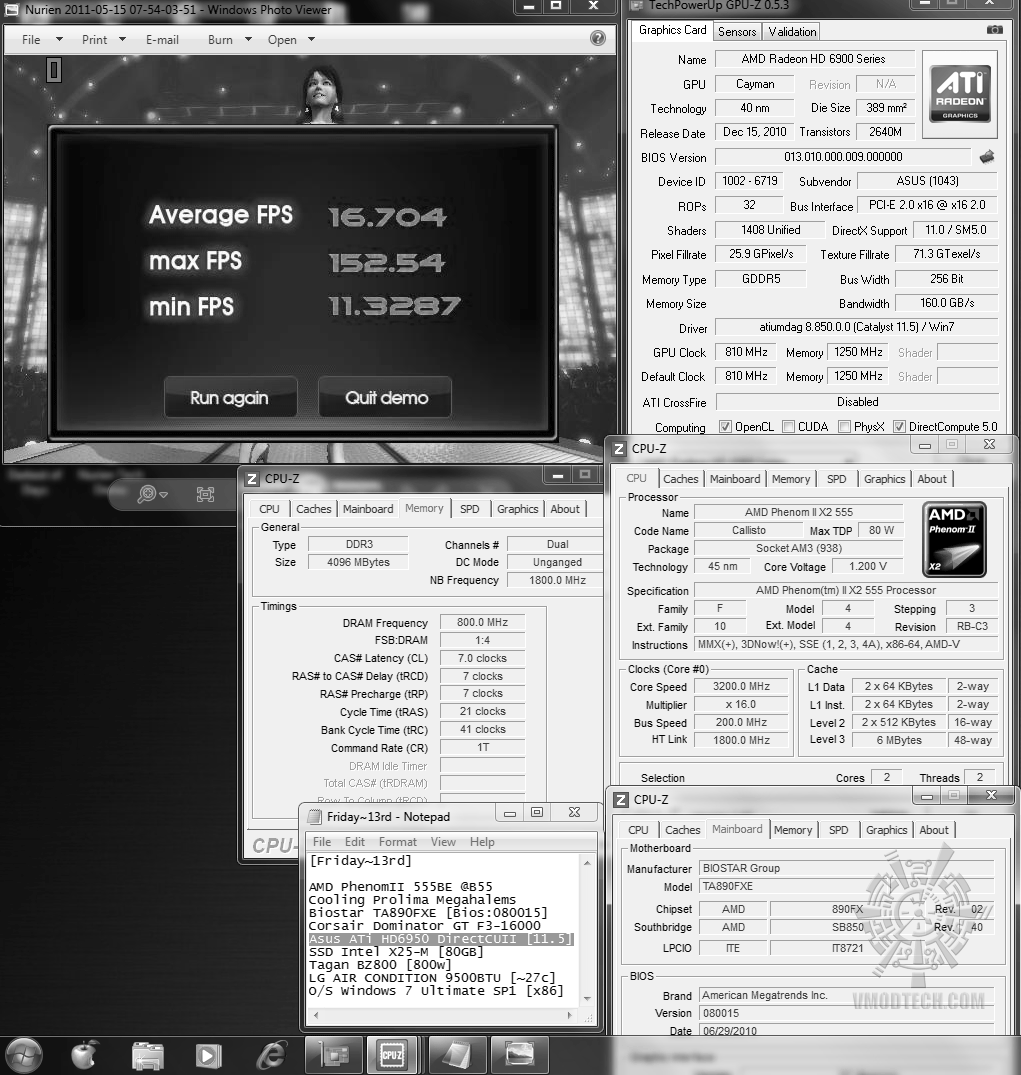The image size is (1021, 1075).
Task: Open the Help menu in Notepad
Action: pos(482,841)
